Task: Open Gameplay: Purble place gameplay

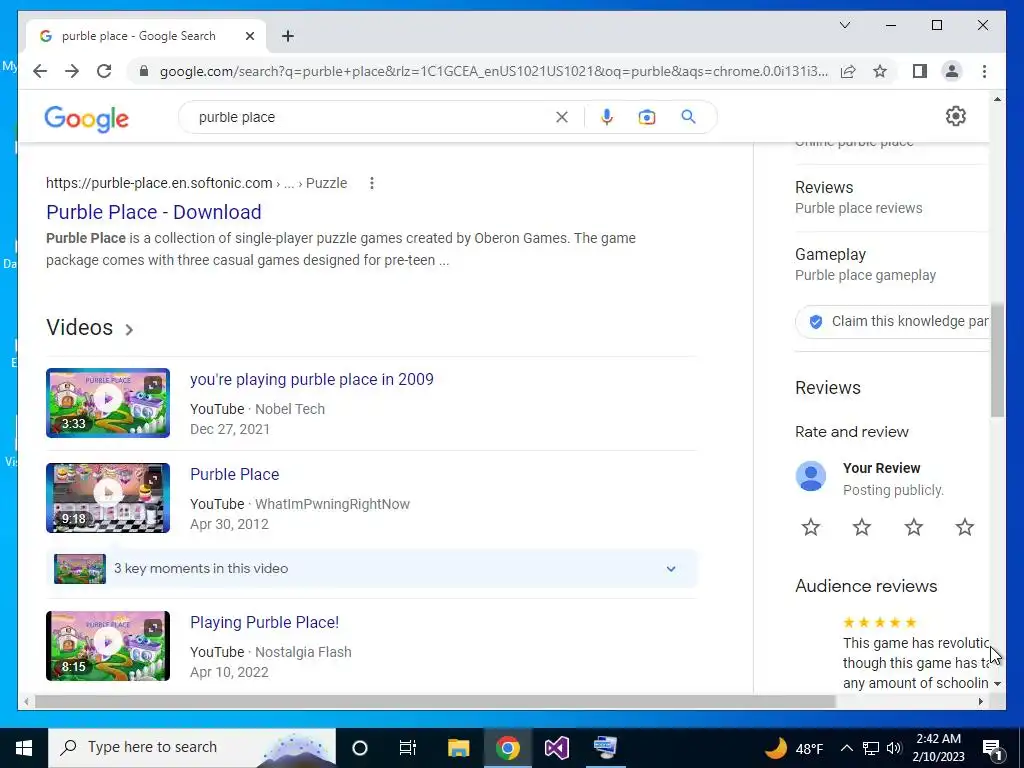Action: coord(865,264)
